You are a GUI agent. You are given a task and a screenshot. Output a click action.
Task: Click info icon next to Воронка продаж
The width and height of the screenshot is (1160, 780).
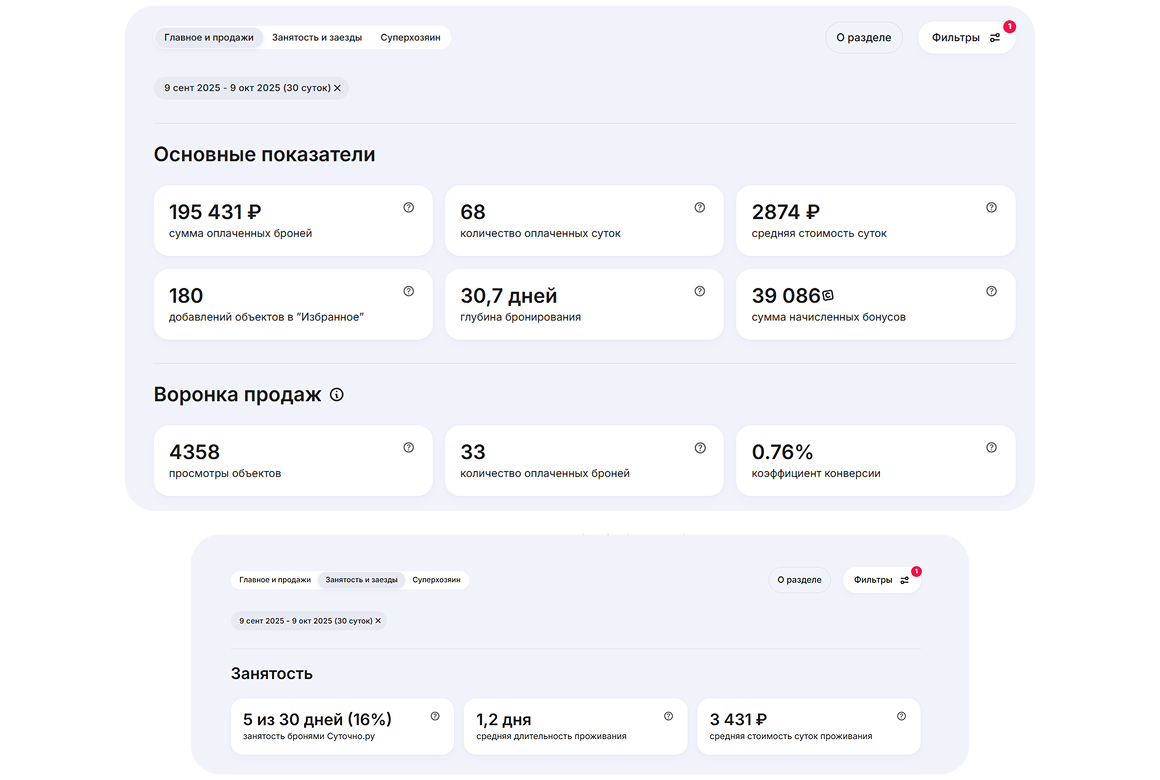[337, 395]
